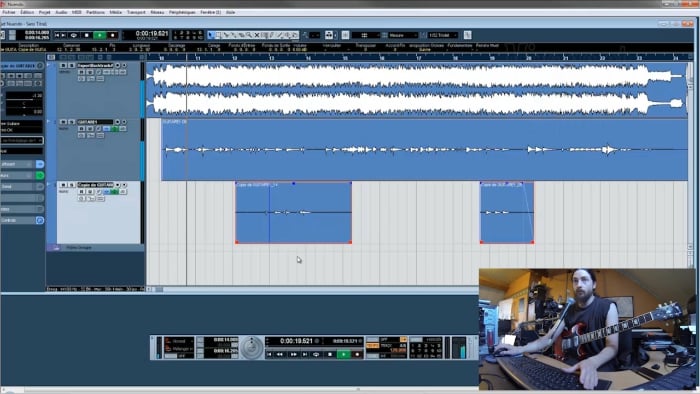Viewport: 700px width, 394px height.
Task: Expand the Copie de GUITARES track arrow
Action: click(49, 184)
